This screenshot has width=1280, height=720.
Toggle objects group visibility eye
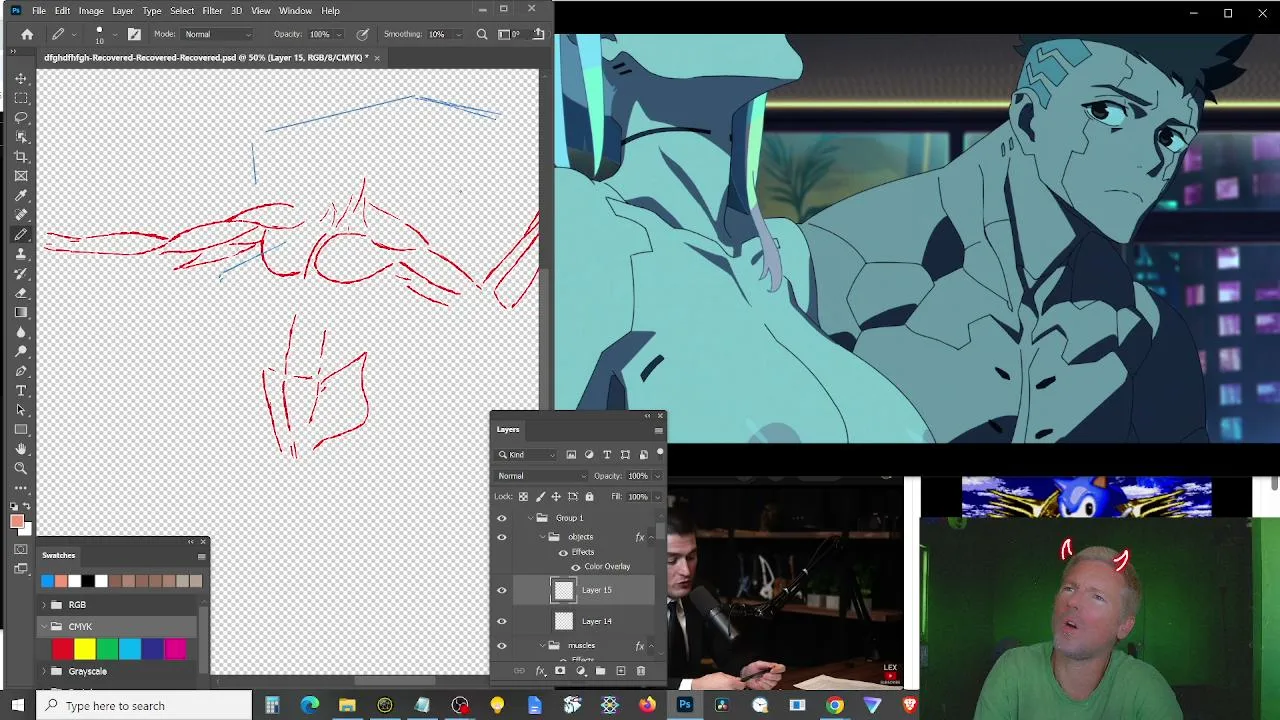[x=502, y=537]
